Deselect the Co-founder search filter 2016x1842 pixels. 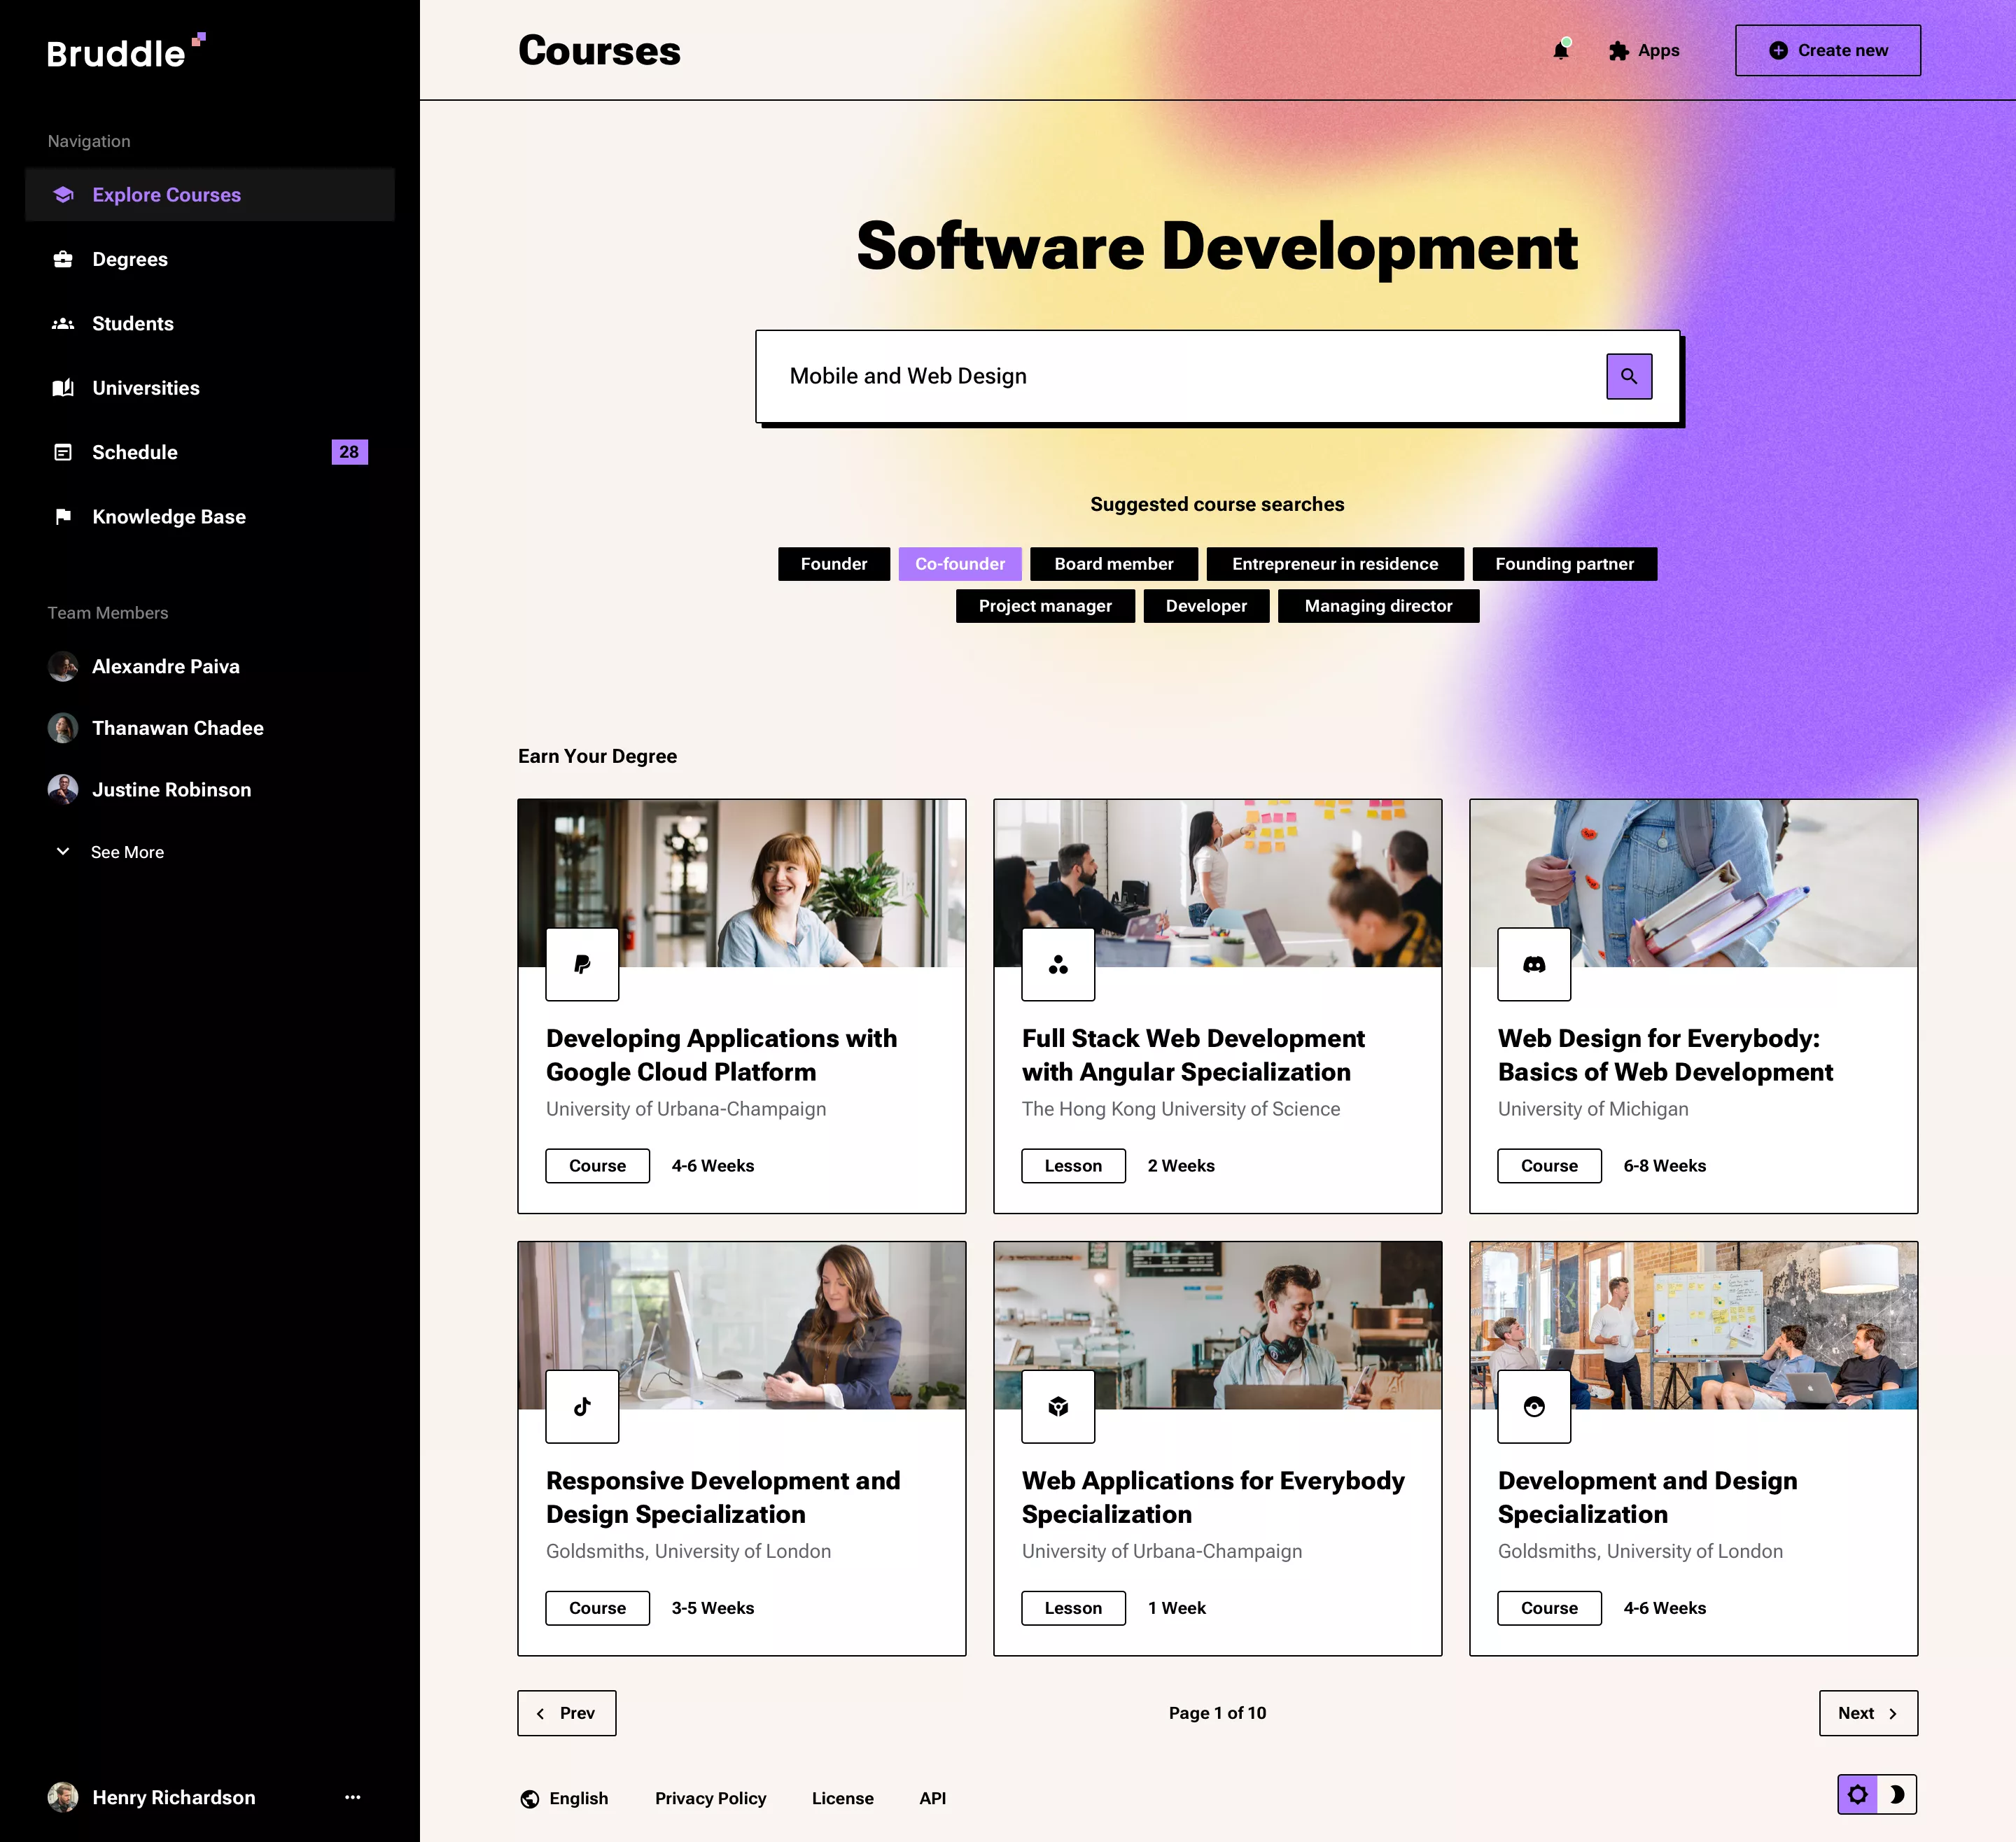point(960,564)
